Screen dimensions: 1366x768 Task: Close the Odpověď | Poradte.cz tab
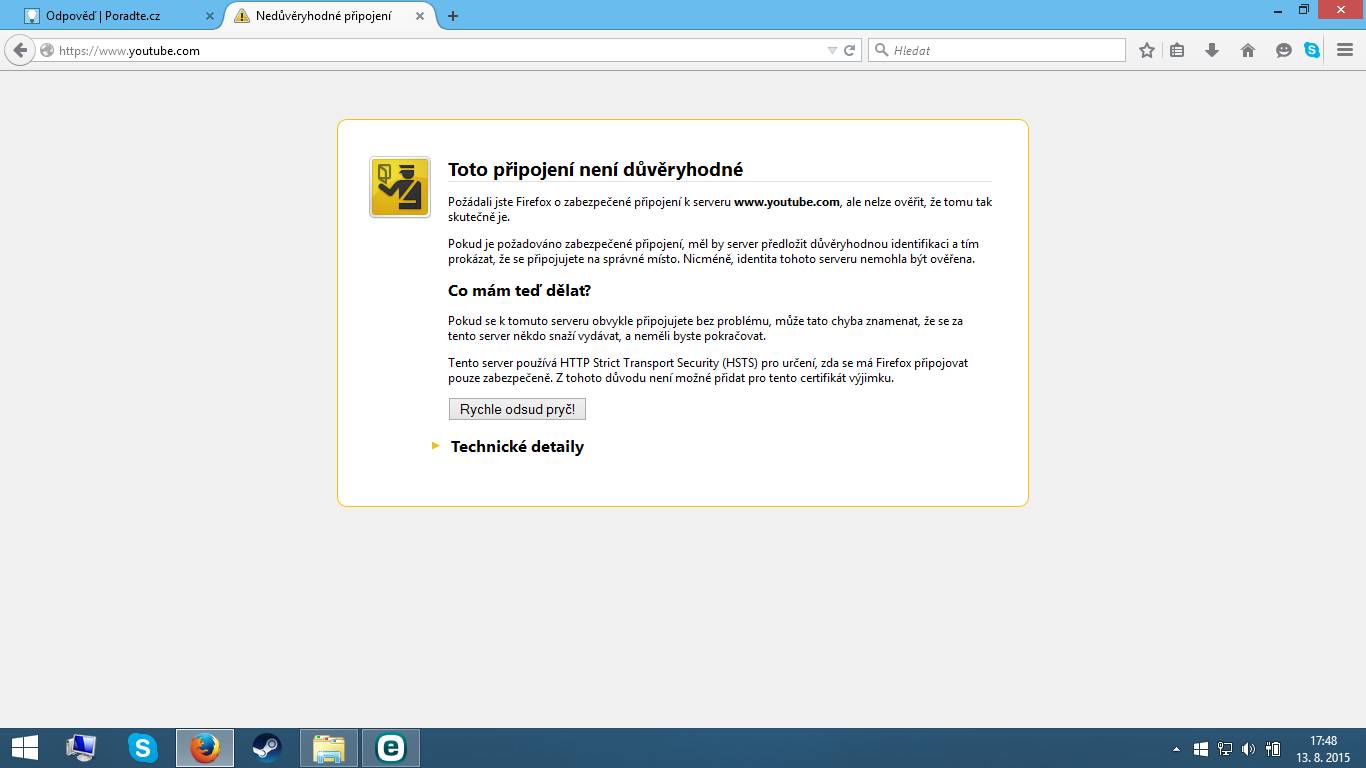[209, 16]
